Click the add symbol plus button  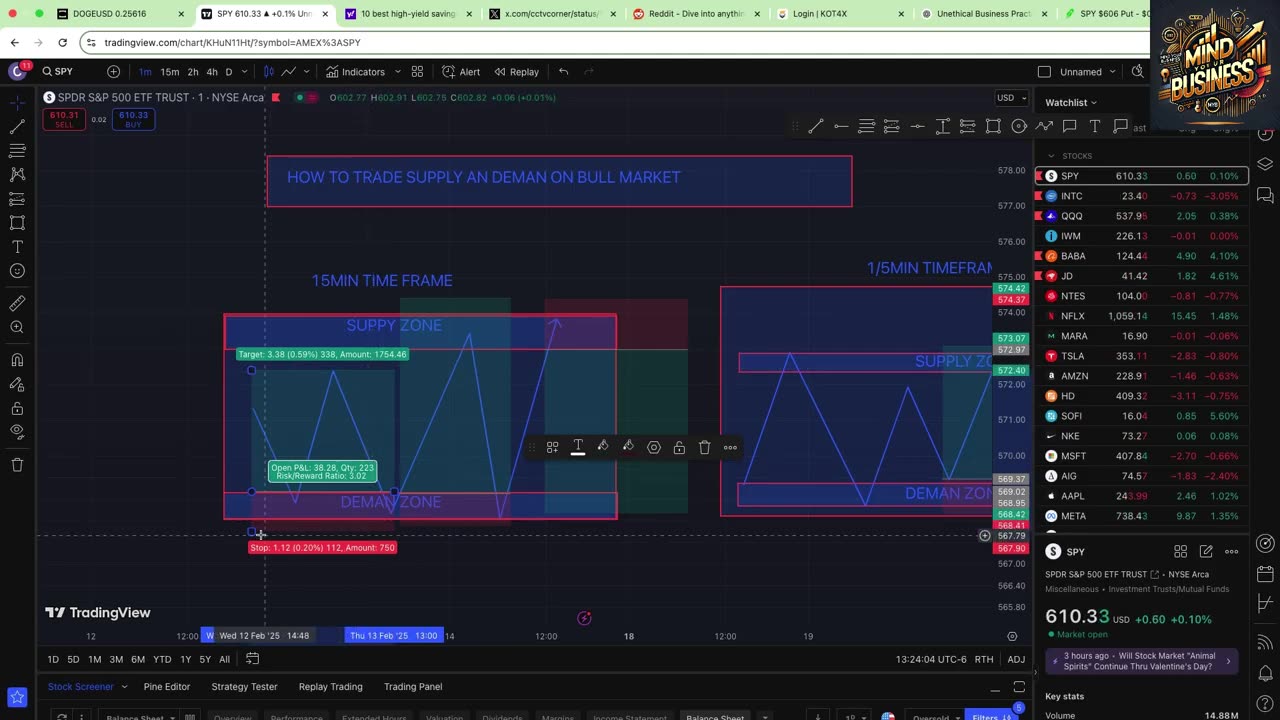click(x=113, y=72)
